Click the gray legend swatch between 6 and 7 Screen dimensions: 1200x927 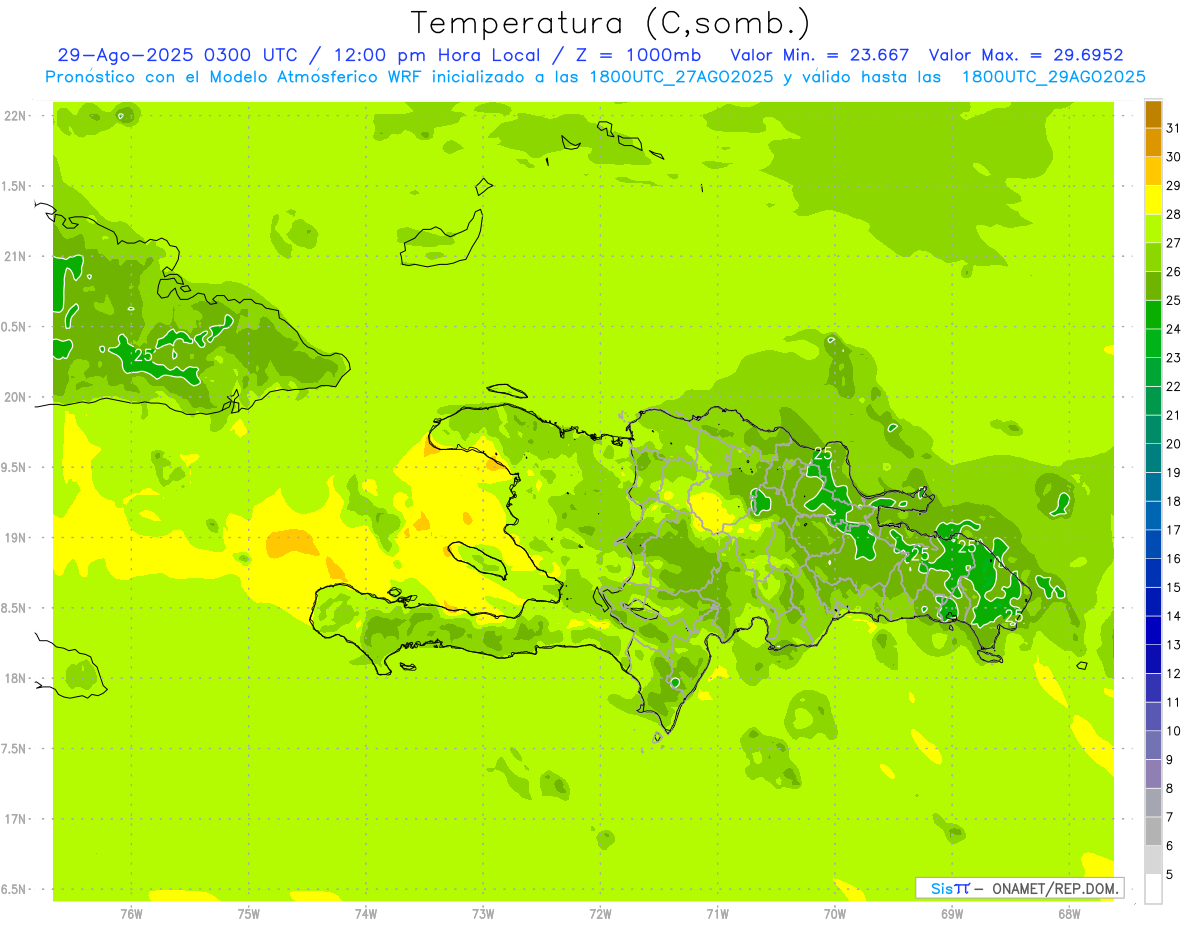(1153, 831)
